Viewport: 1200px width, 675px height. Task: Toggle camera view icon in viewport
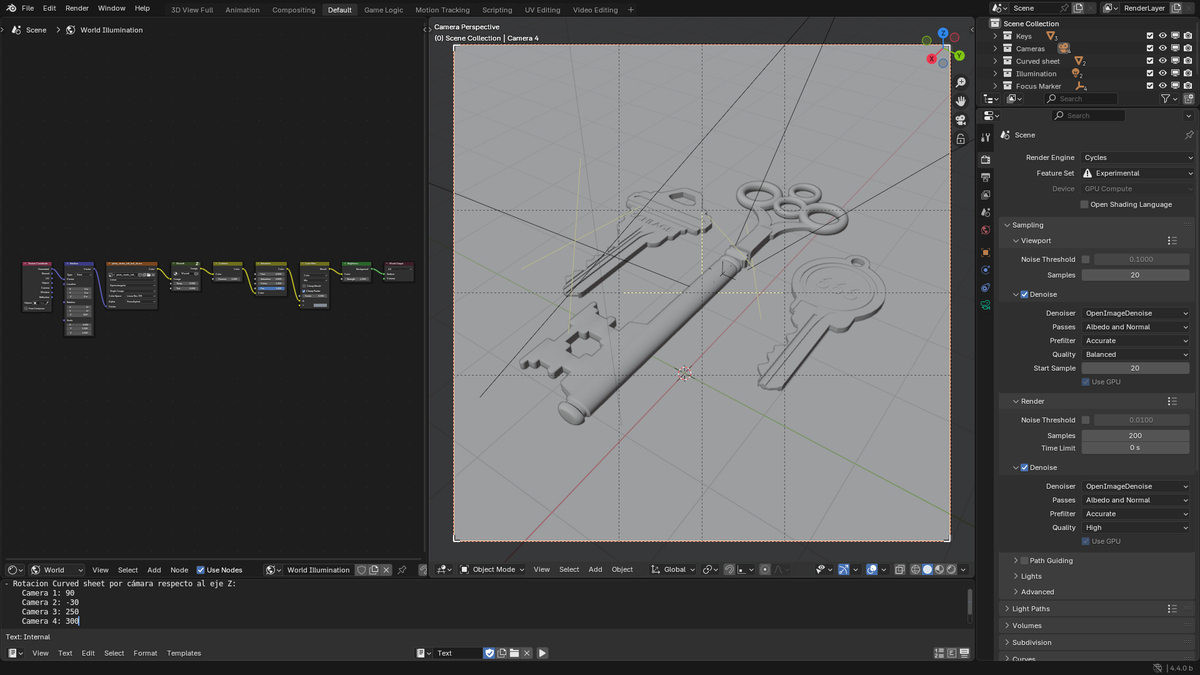tap(961, 120)
